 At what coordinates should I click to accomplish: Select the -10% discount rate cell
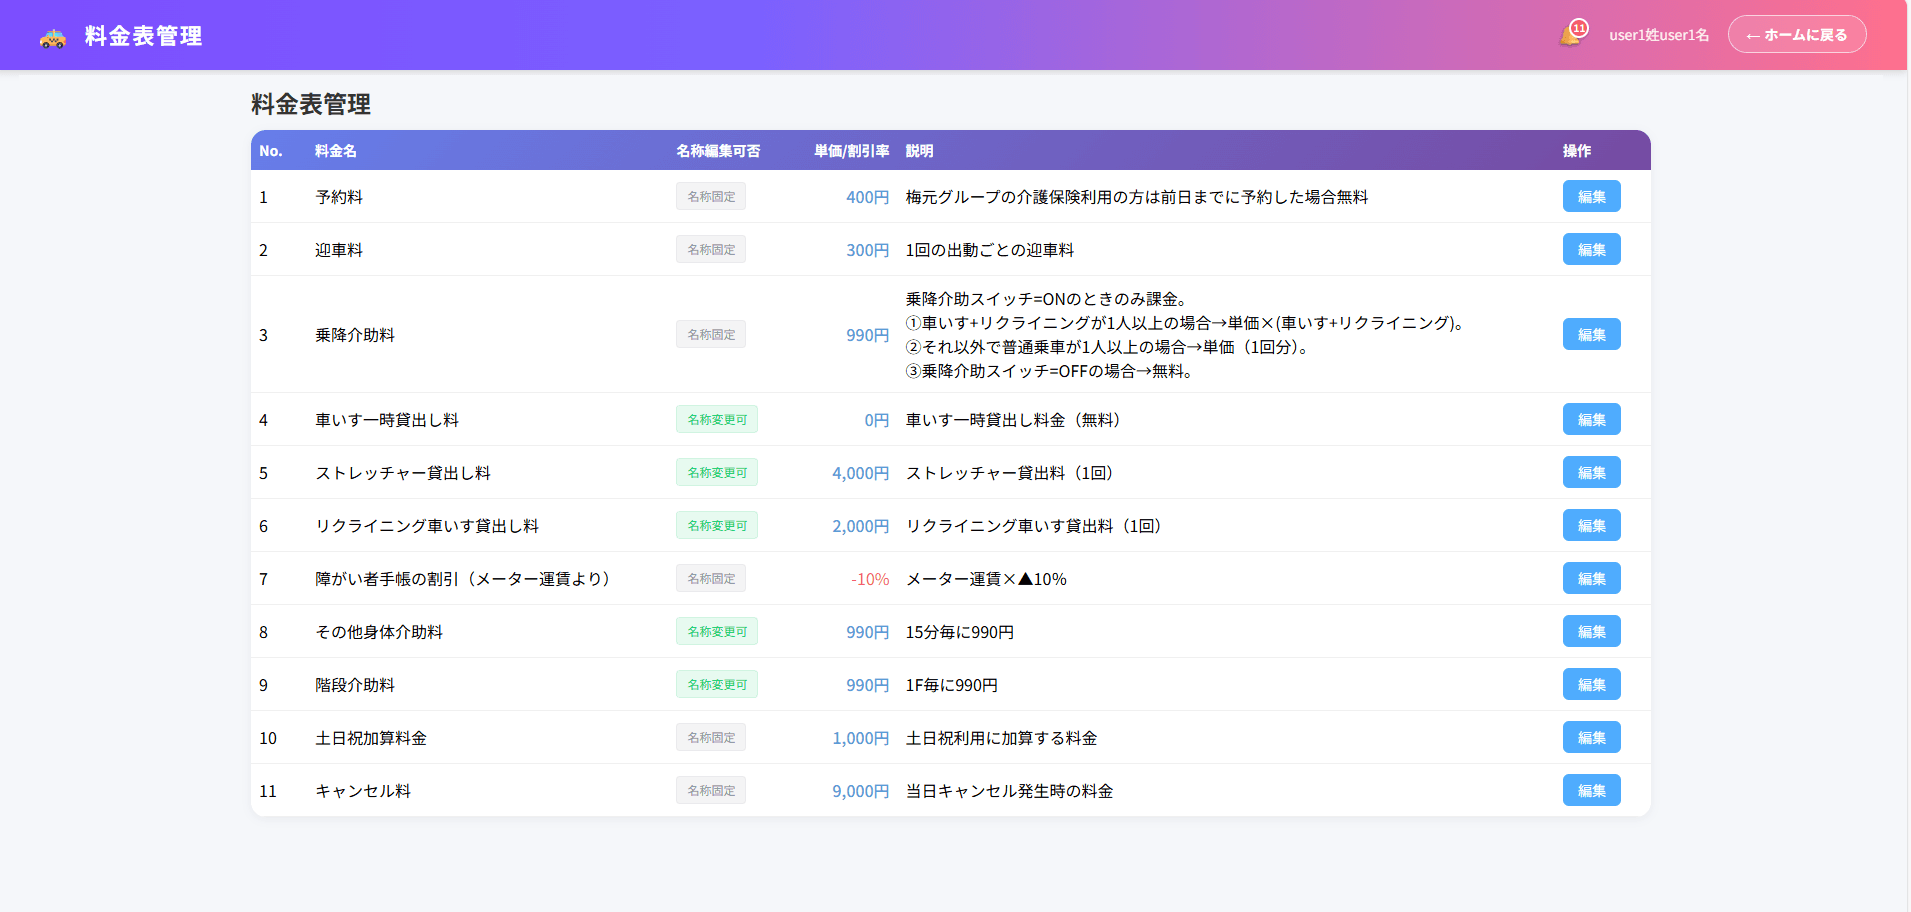(870, 579)
